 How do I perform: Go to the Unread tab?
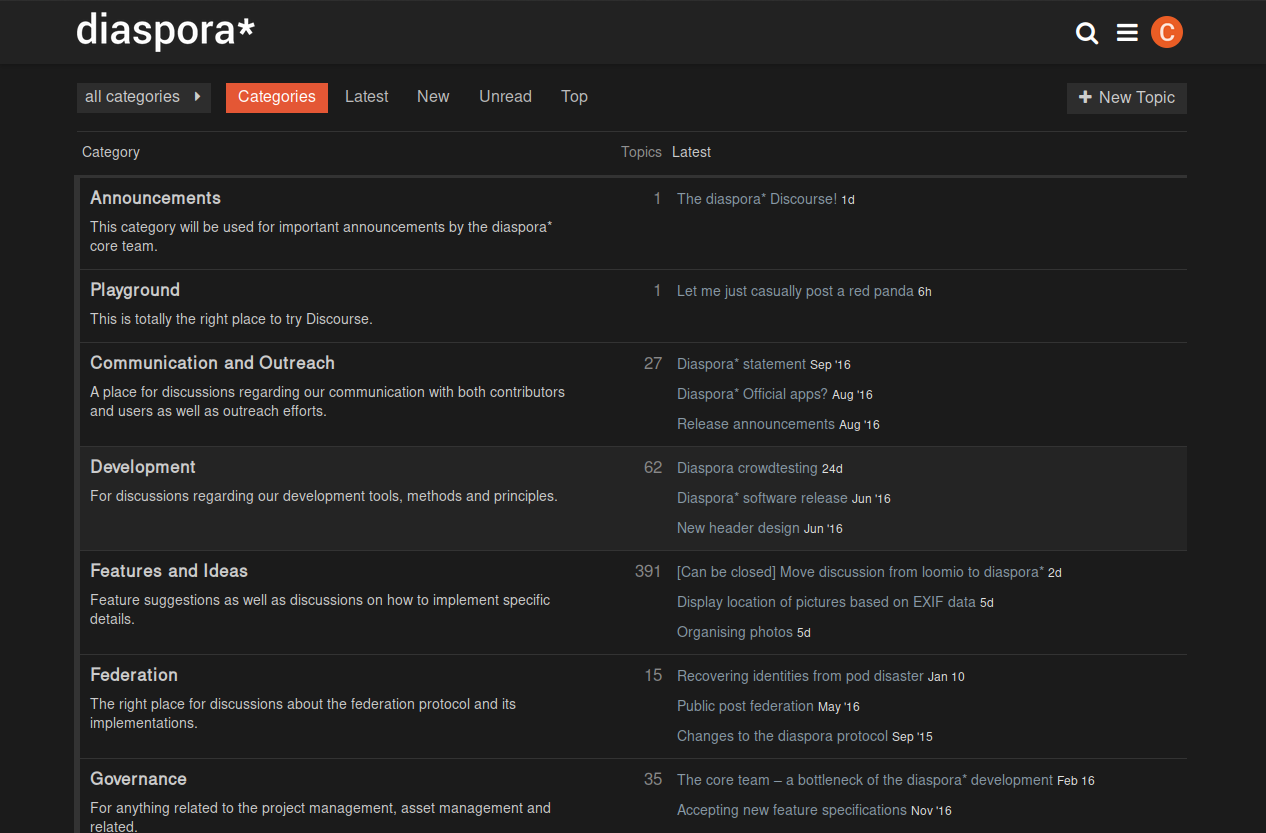(505, 97)
